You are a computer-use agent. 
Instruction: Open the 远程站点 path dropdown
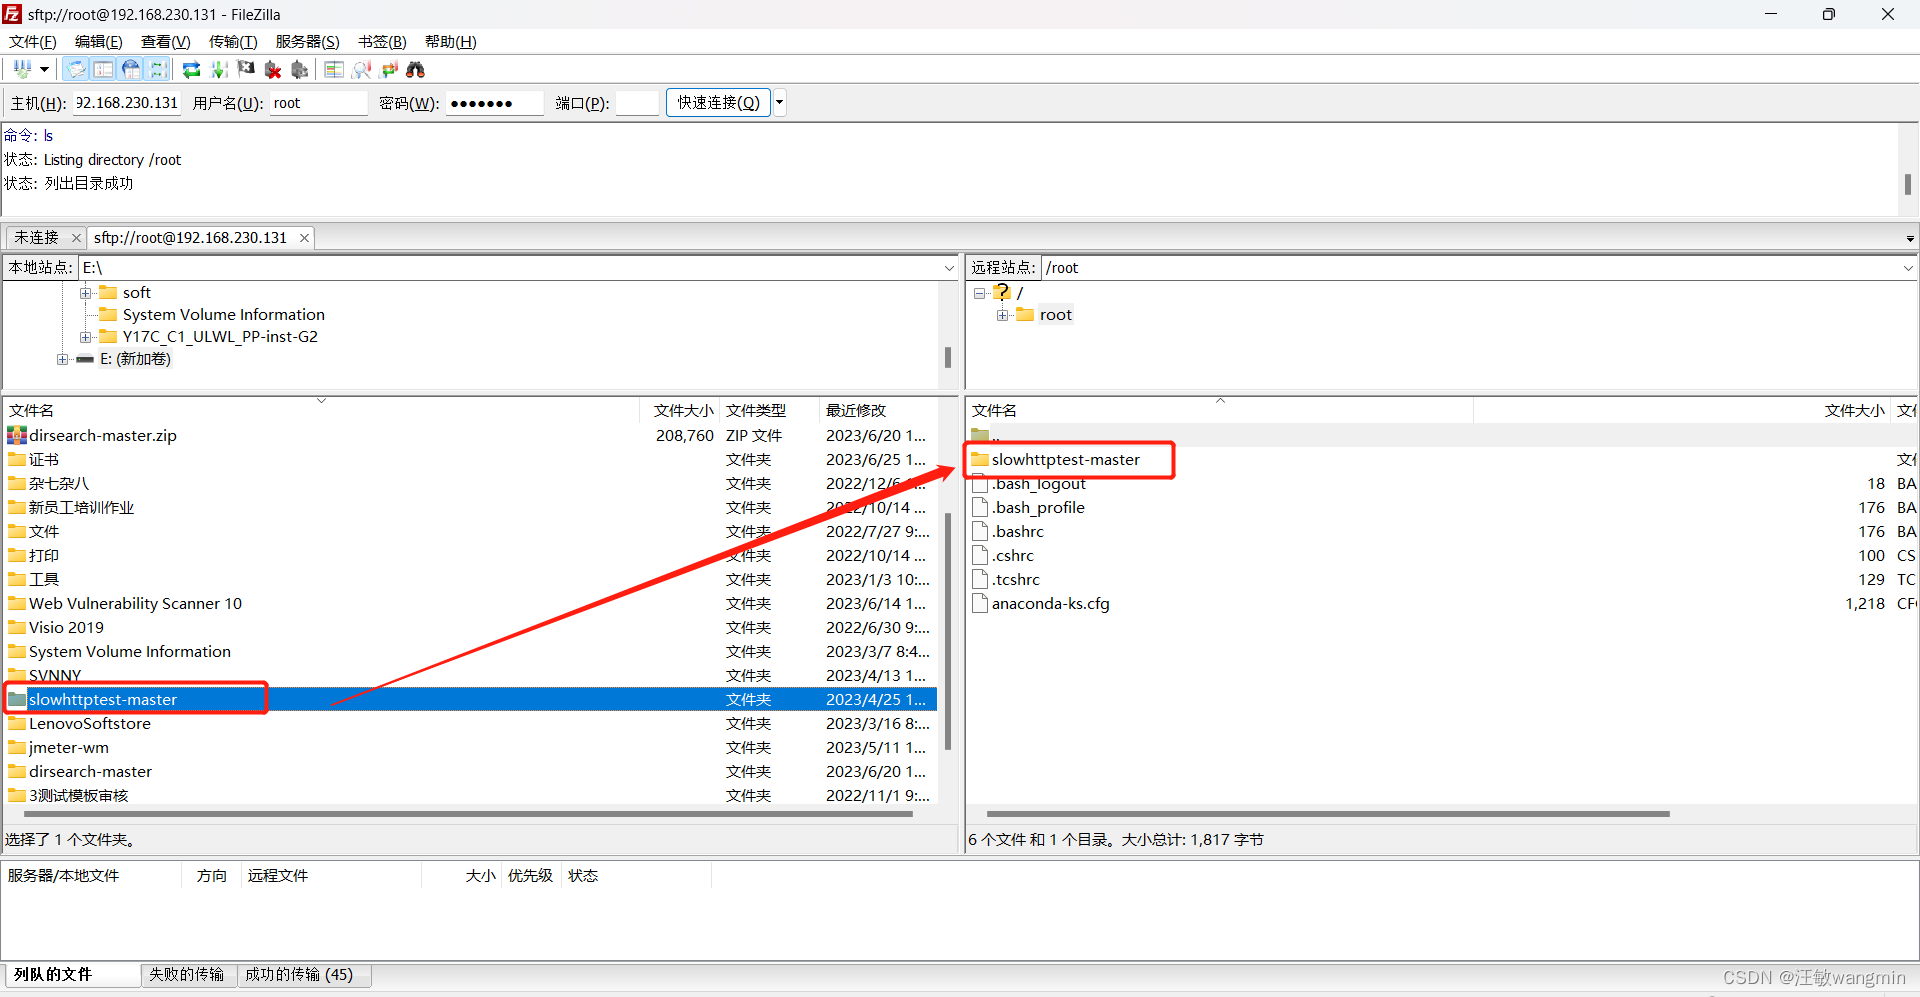[1907, 268]
